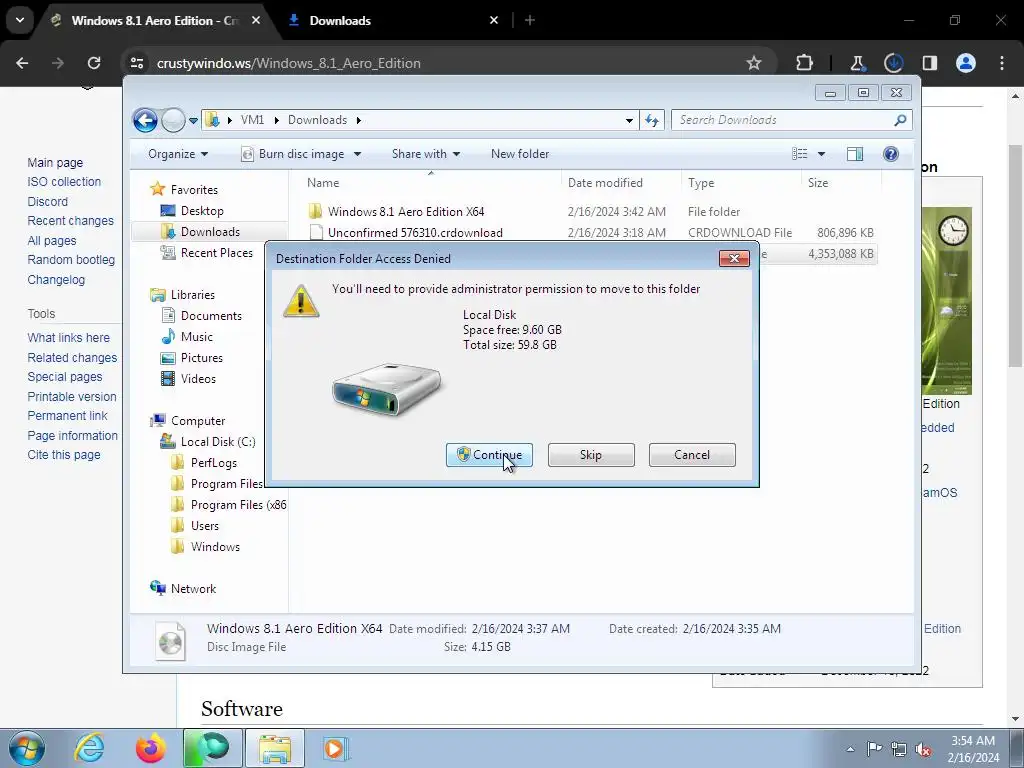
Task: Launch Firefox from the taskbar
Action: (x=150, y=748)
